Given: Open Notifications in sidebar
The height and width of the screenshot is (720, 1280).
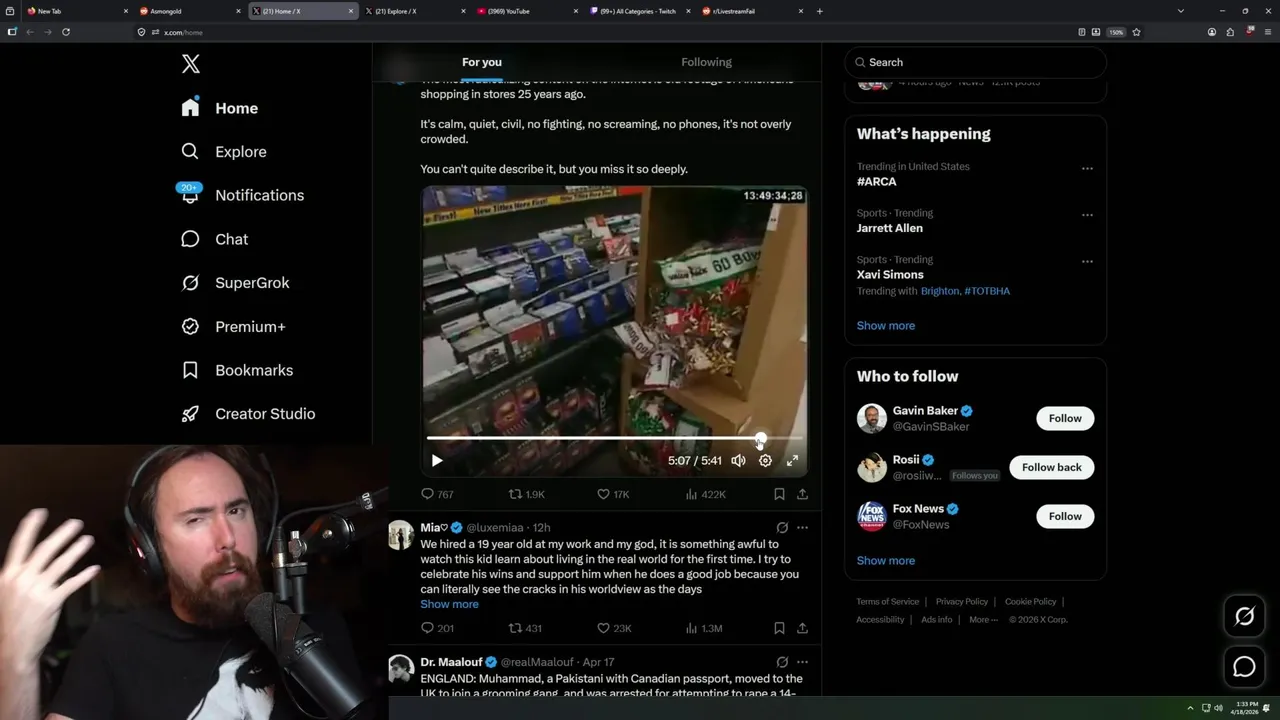Looking at the screenshot, I should click(x=242, y=195).
